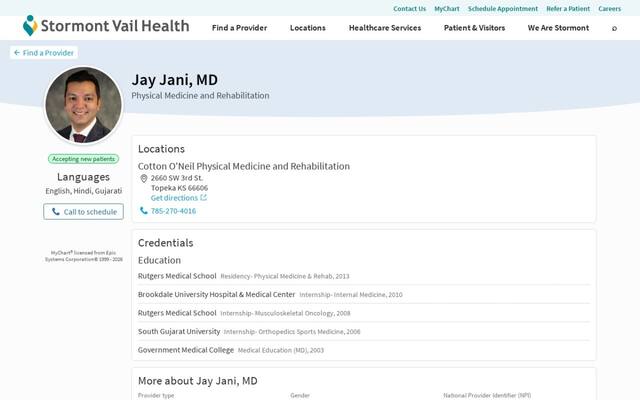The height and width of the screenshot is (400, 640).
Task: Open the Patient & Visitors menu
Action: [x=474, y=28]
